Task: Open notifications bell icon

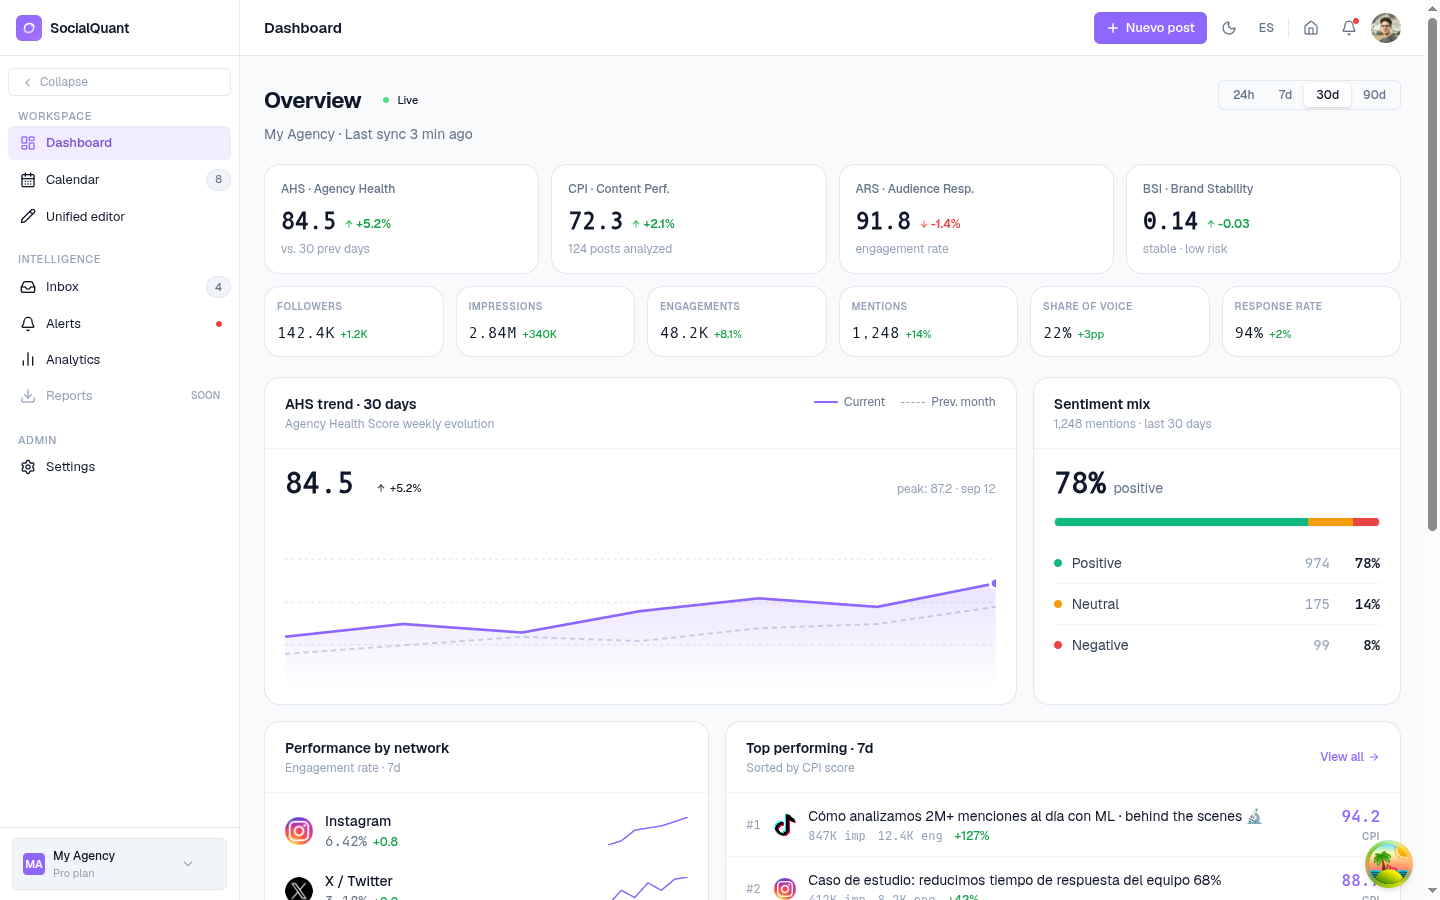Action: [x=1349, y=28]
